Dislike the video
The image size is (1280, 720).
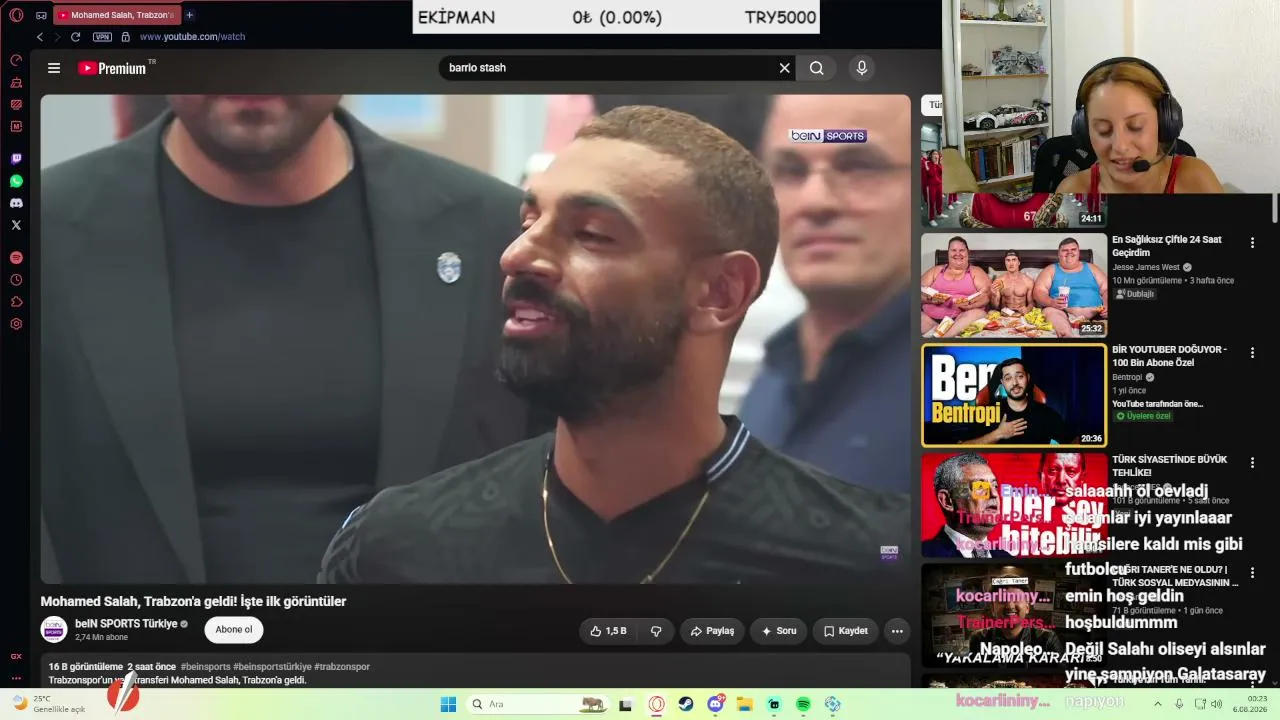tap(656, 631)
